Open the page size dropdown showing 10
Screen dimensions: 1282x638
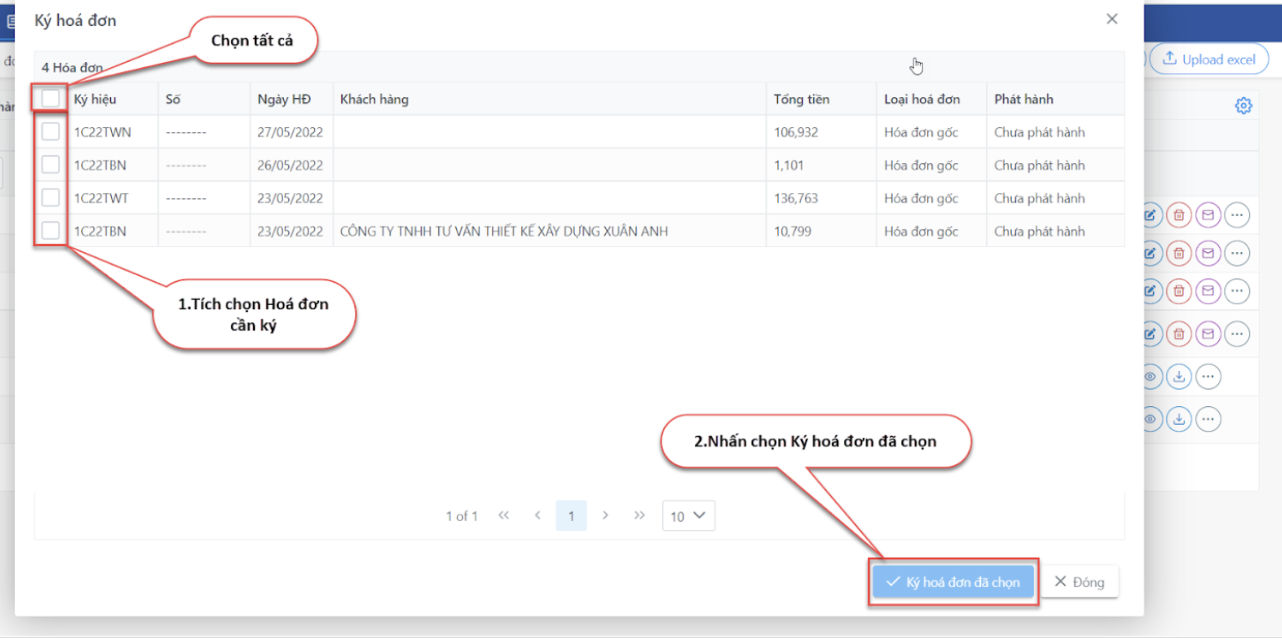[688, 516]
